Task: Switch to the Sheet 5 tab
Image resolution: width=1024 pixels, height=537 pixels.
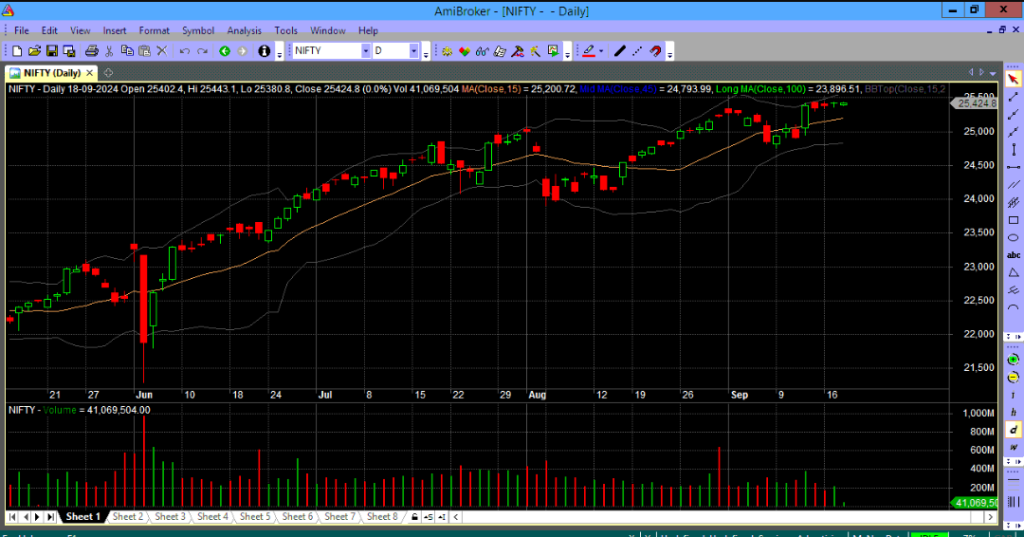Action: [x=255, y=517]
